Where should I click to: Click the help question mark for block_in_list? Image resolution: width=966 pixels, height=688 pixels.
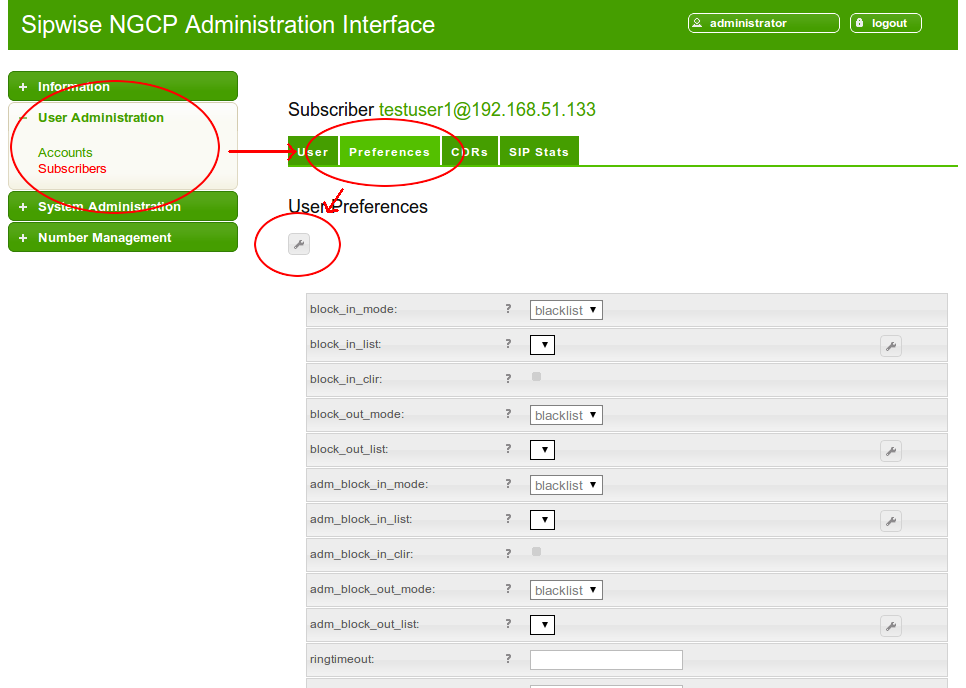tap(508, 344)
